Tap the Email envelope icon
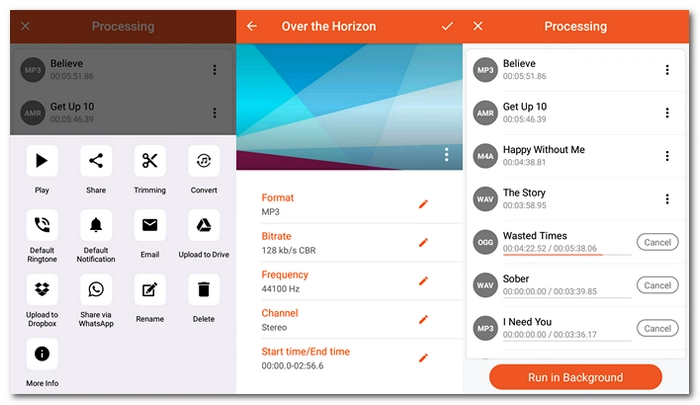Image resolution: width=700 pixels, height=405 pixels. pos(150,225)
